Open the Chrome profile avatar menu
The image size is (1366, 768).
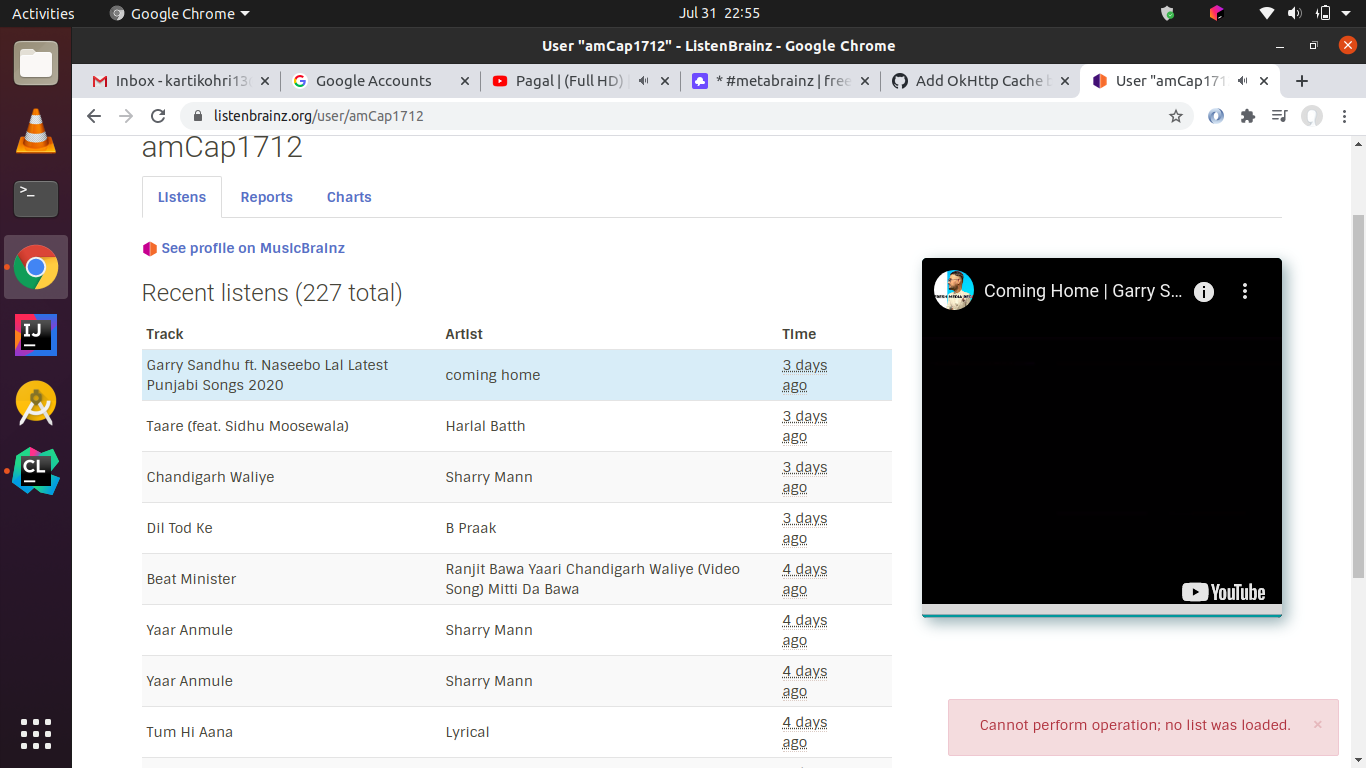tap(1312, 116)
